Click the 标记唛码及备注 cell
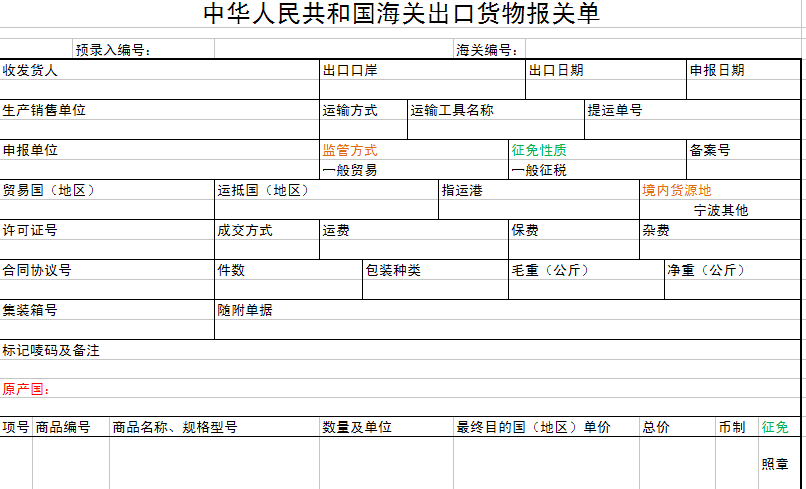The height and width of the screenshot is (489, 806). click(400, 350)
